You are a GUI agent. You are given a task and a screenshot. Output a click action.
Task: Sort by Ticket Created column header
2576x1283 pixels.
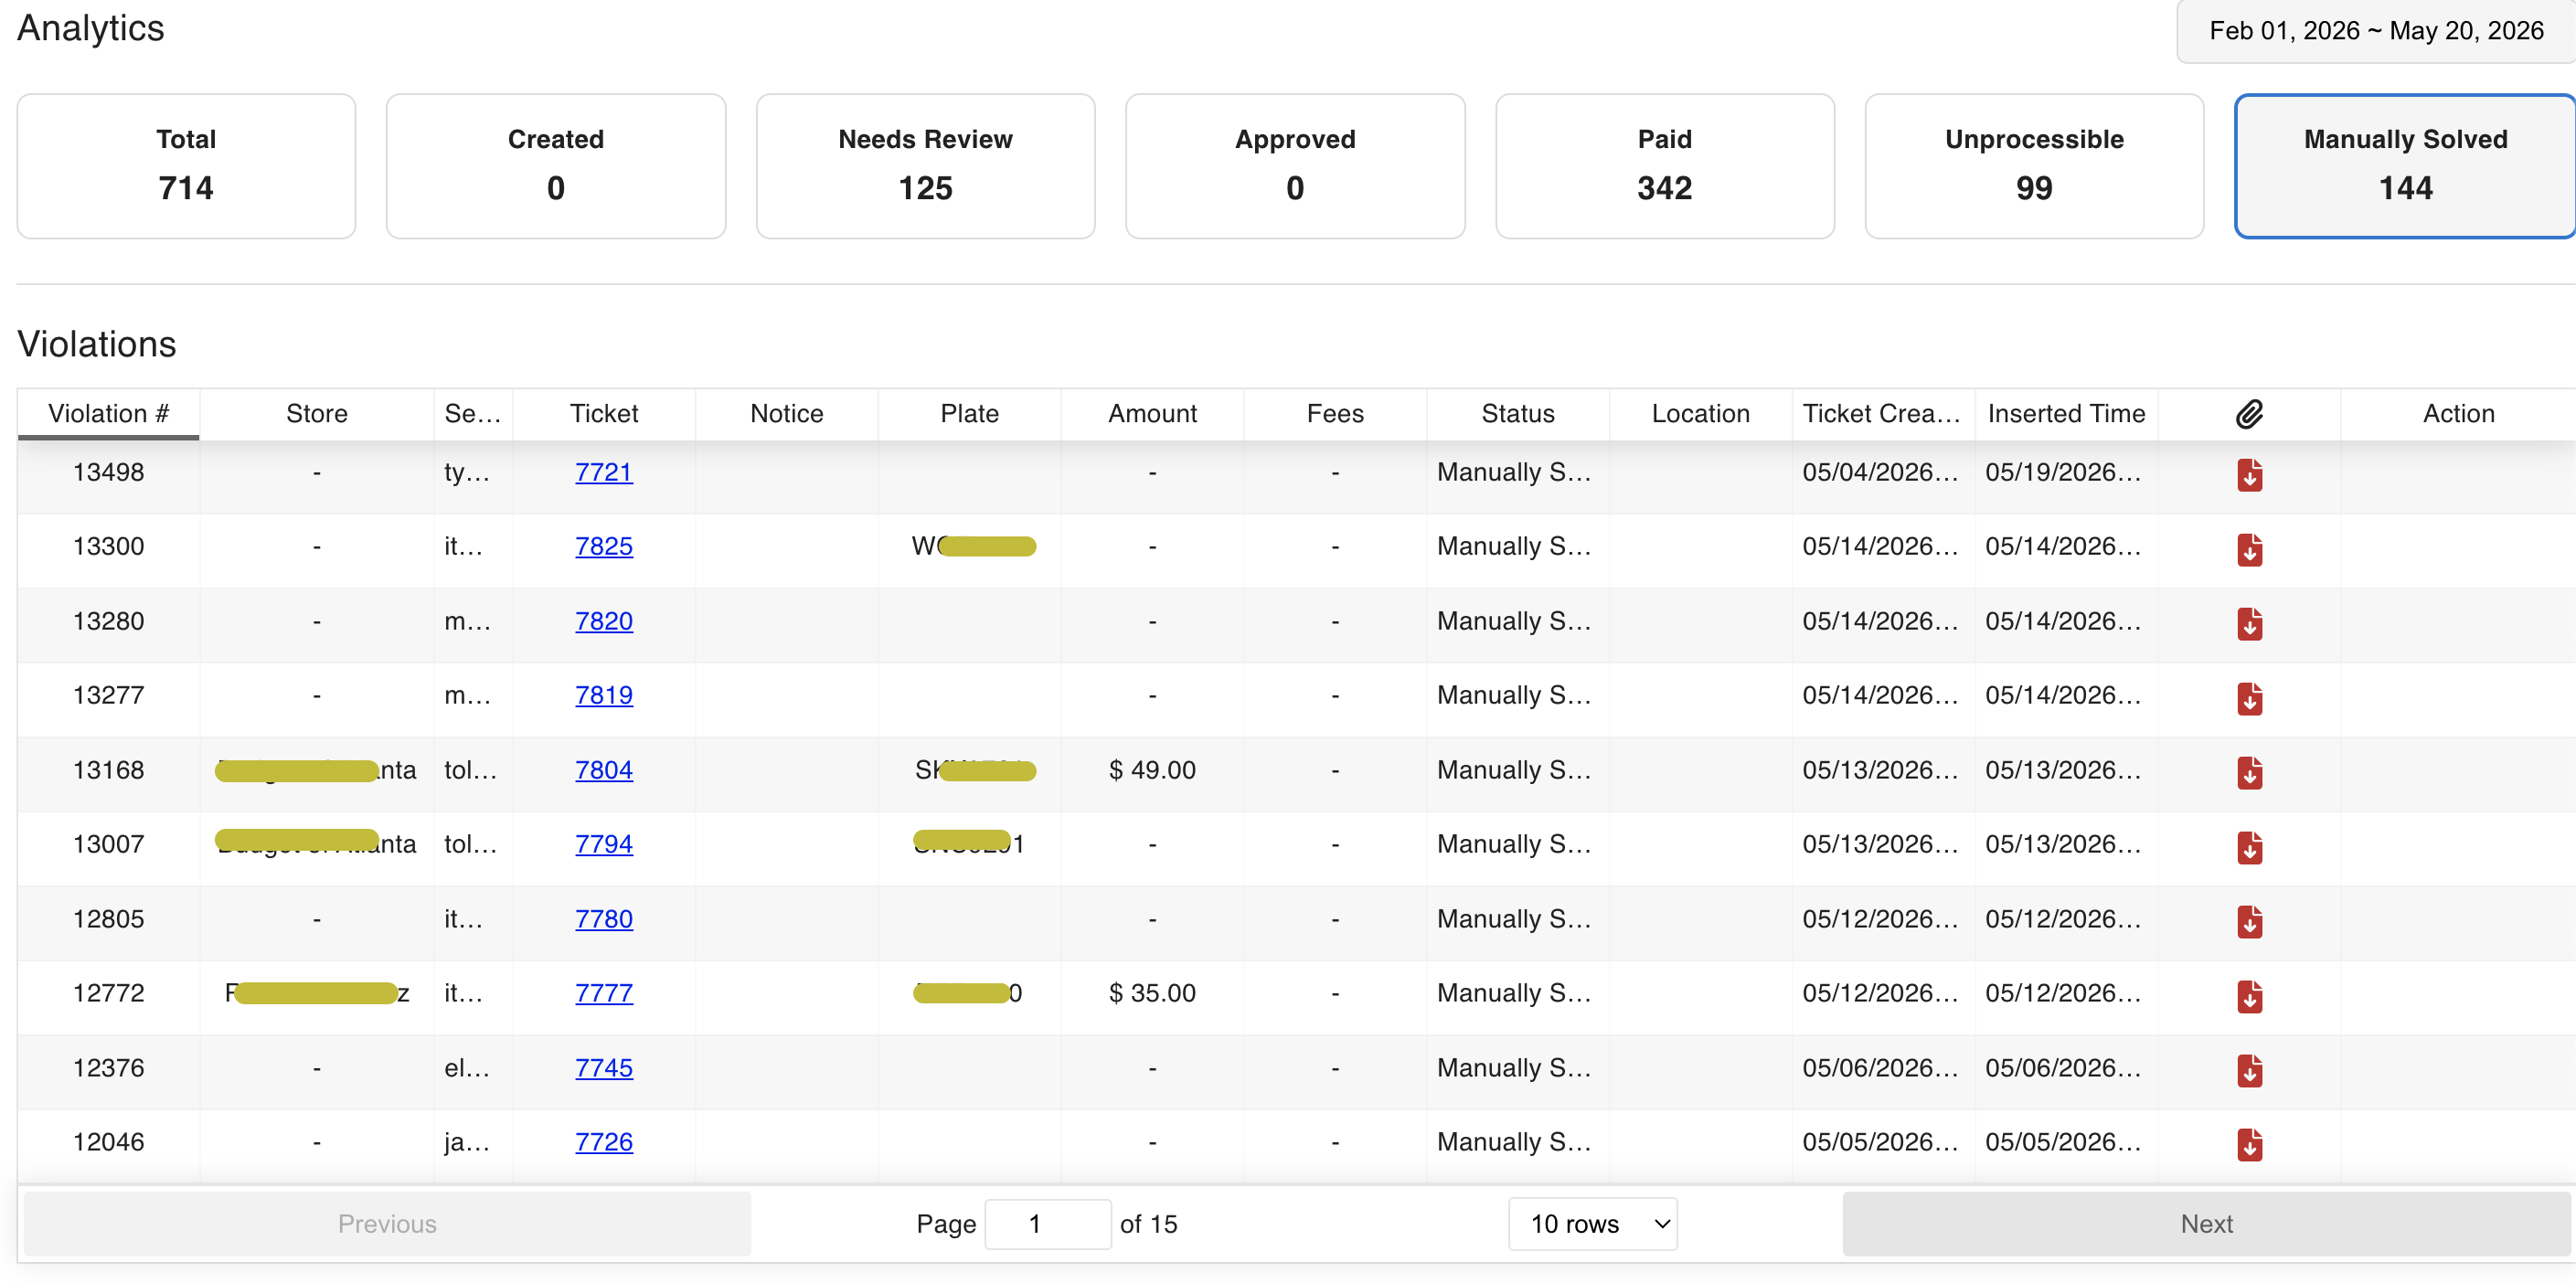(x=1883, y=414)
